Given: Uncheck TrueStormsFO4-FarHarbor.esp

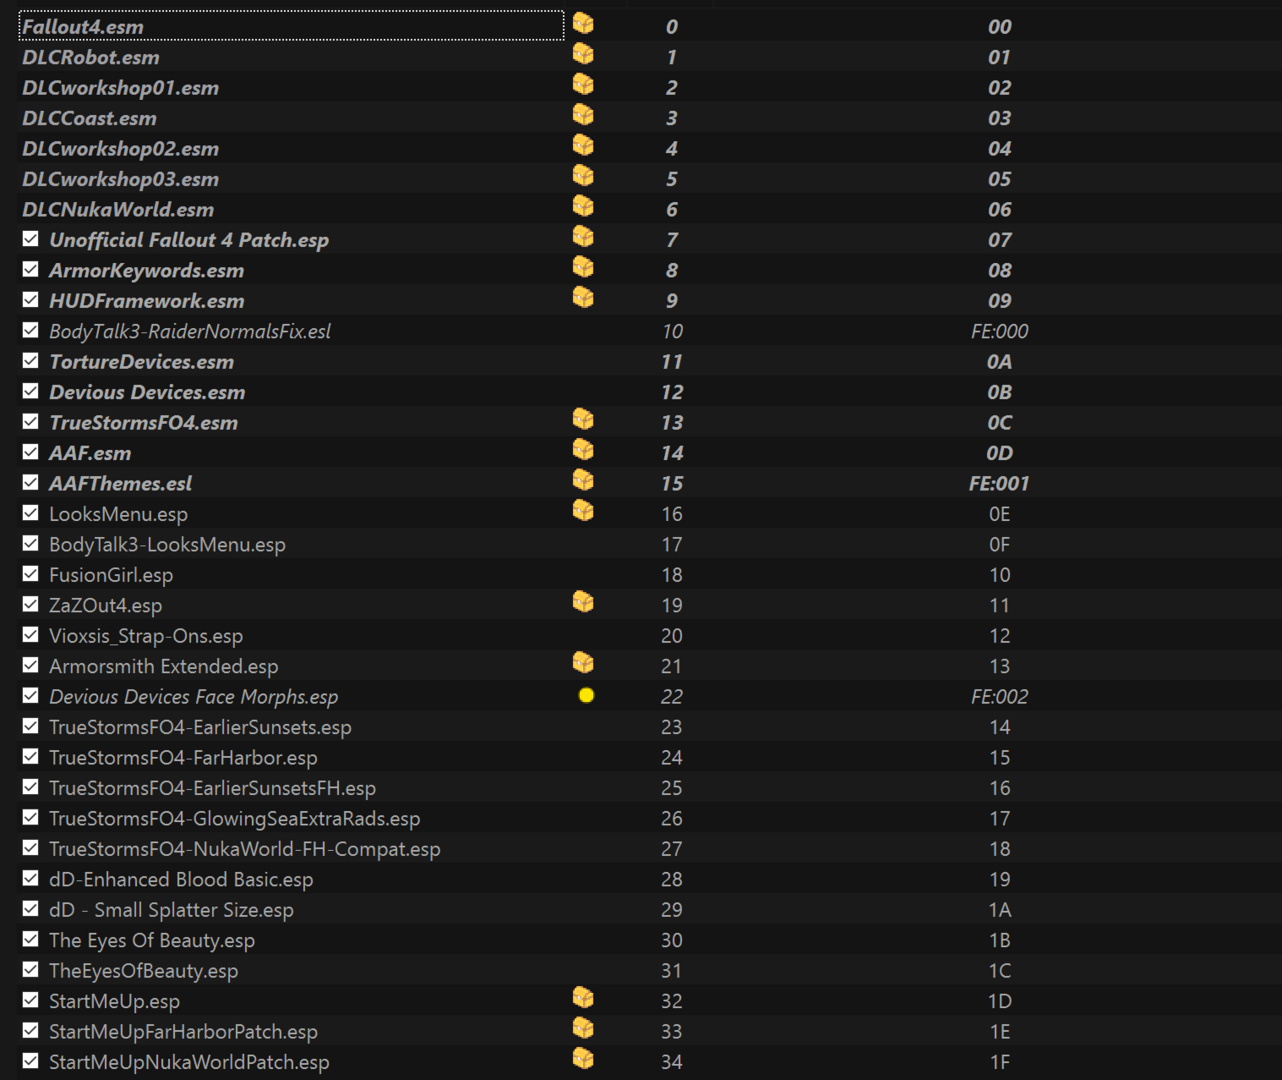Looking at the screenshot, I should pyautogui.click(x=31, y=757).
